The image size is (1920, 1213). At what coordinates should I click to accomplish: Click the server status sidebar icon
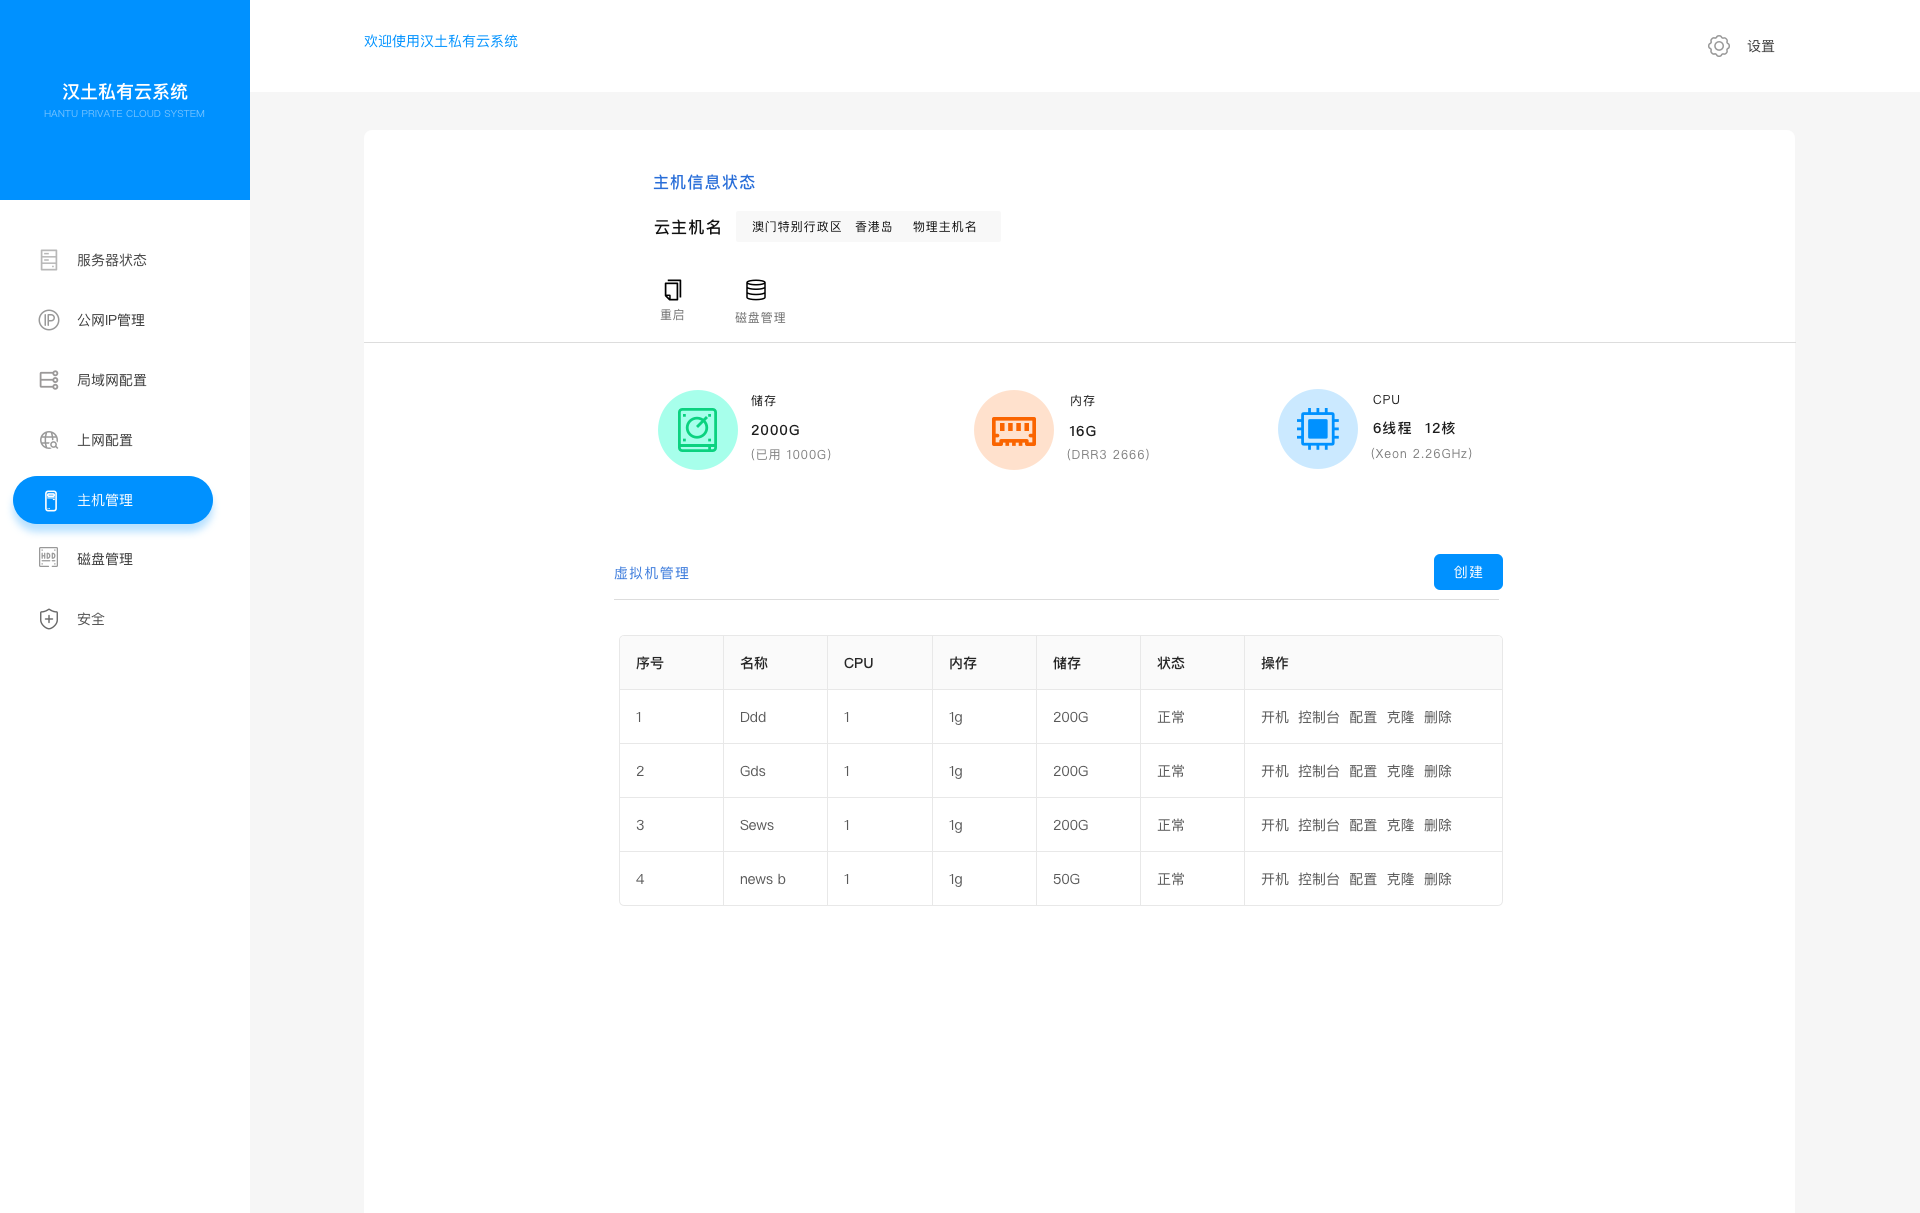click(x=49, y=260)
